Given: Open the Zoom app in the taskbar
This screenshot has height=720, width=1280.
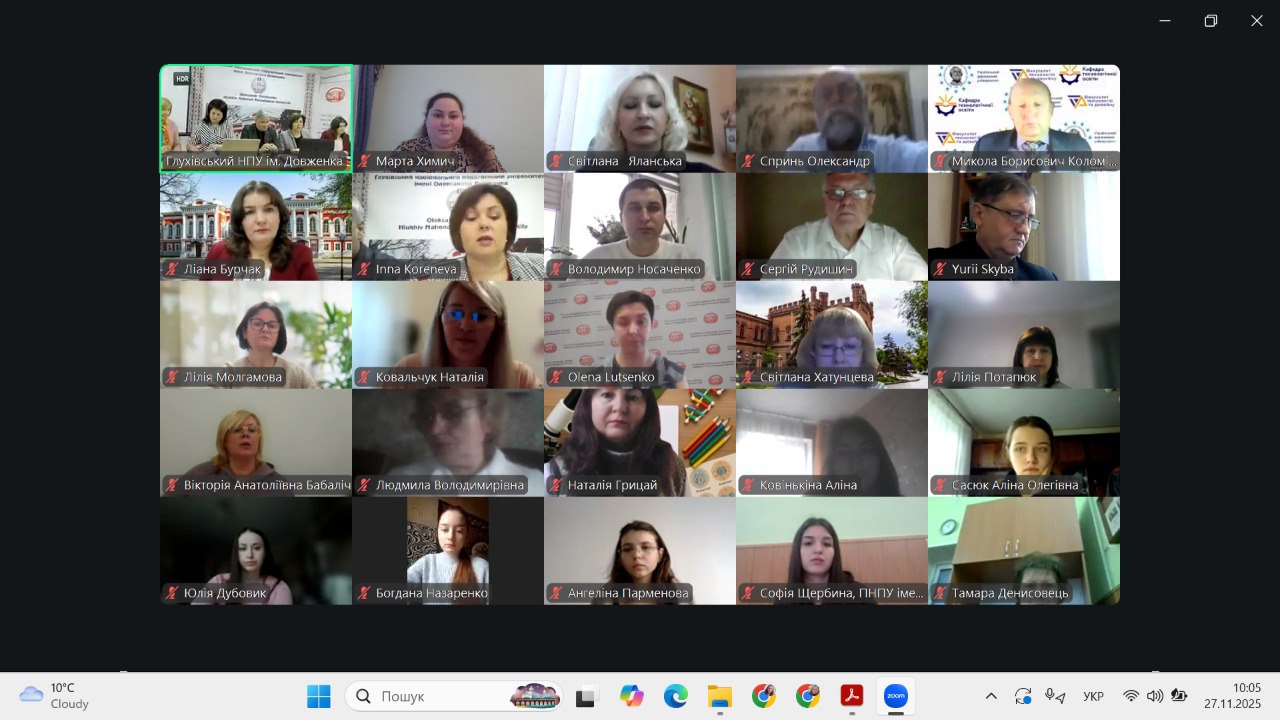Looking at the screenshot, I should (895, 696).
